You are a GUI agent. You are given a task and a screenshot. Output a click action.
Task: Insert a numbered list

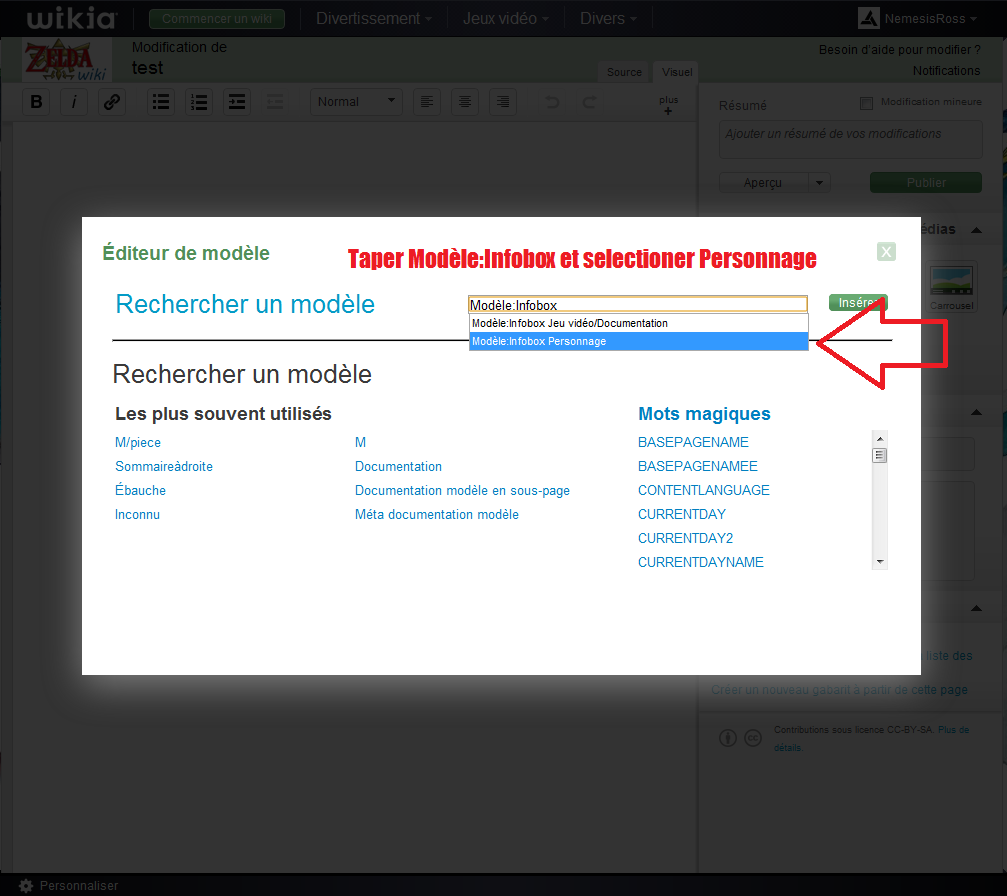[199, 102]
